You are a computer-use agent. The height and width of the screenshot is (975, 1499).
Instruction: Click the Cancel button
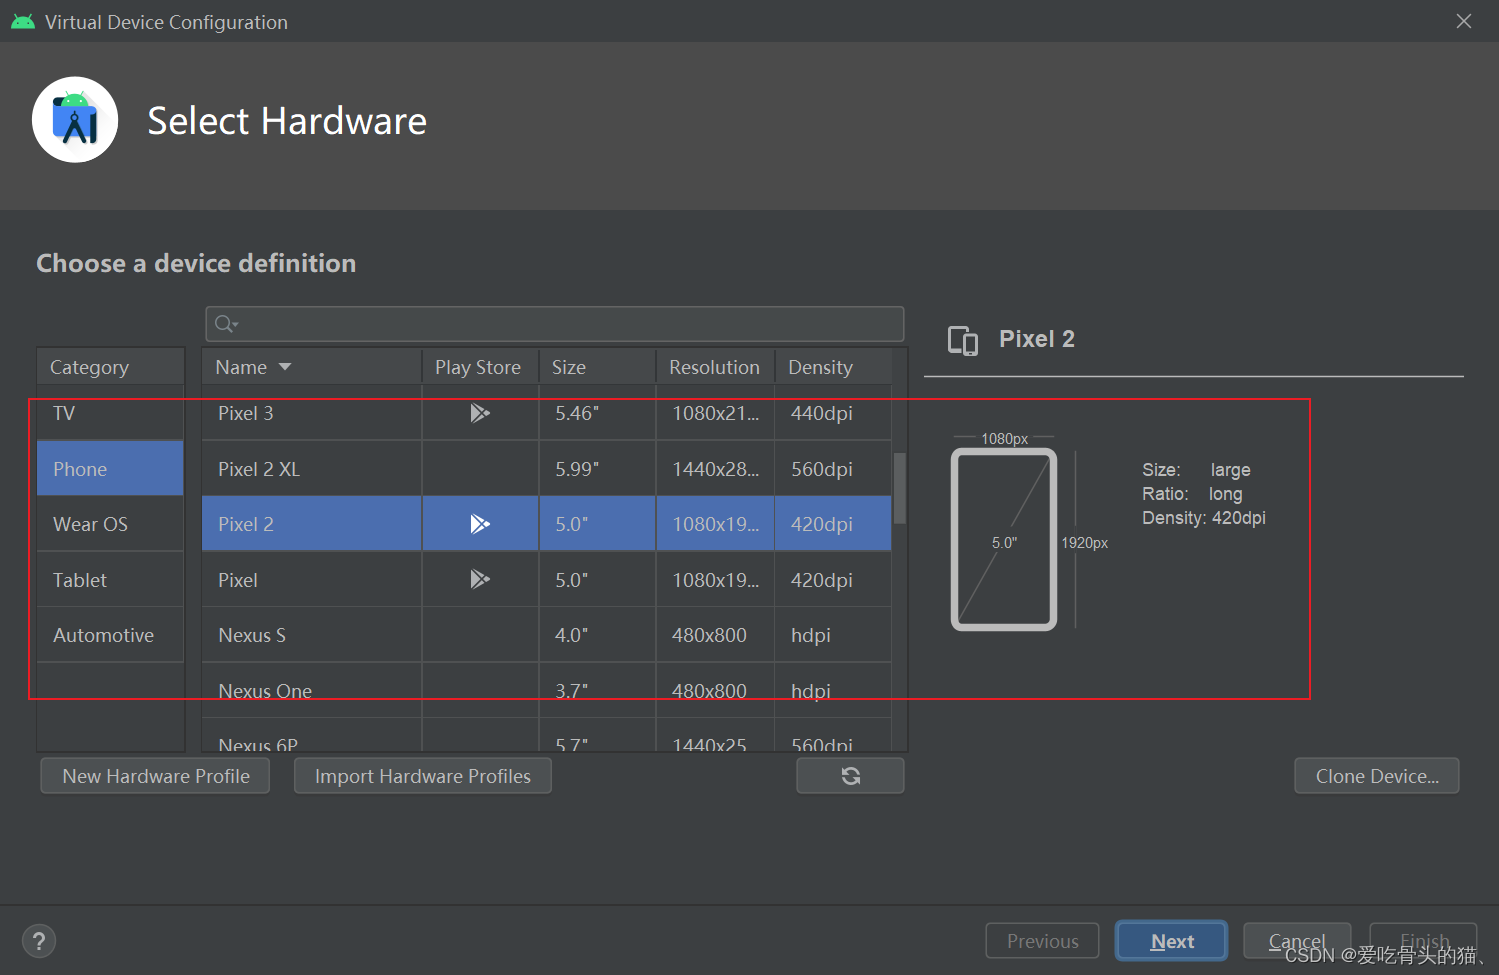[1297, 941]
